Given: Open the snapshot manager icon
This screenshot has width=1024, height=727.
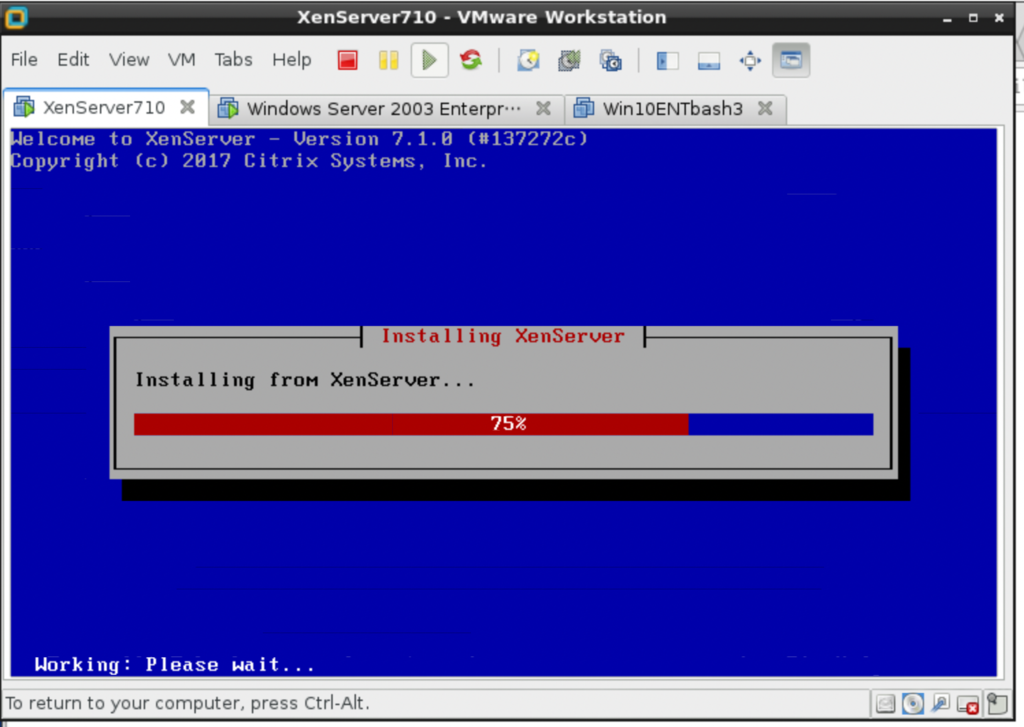Looking at the screenshot, I should (x=611, y=61).
